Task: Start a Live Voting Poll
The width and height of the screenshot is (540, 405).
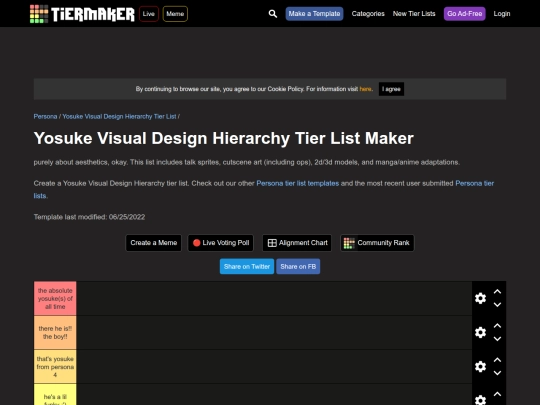Action: pyautogui.click(x=221, y=243)
